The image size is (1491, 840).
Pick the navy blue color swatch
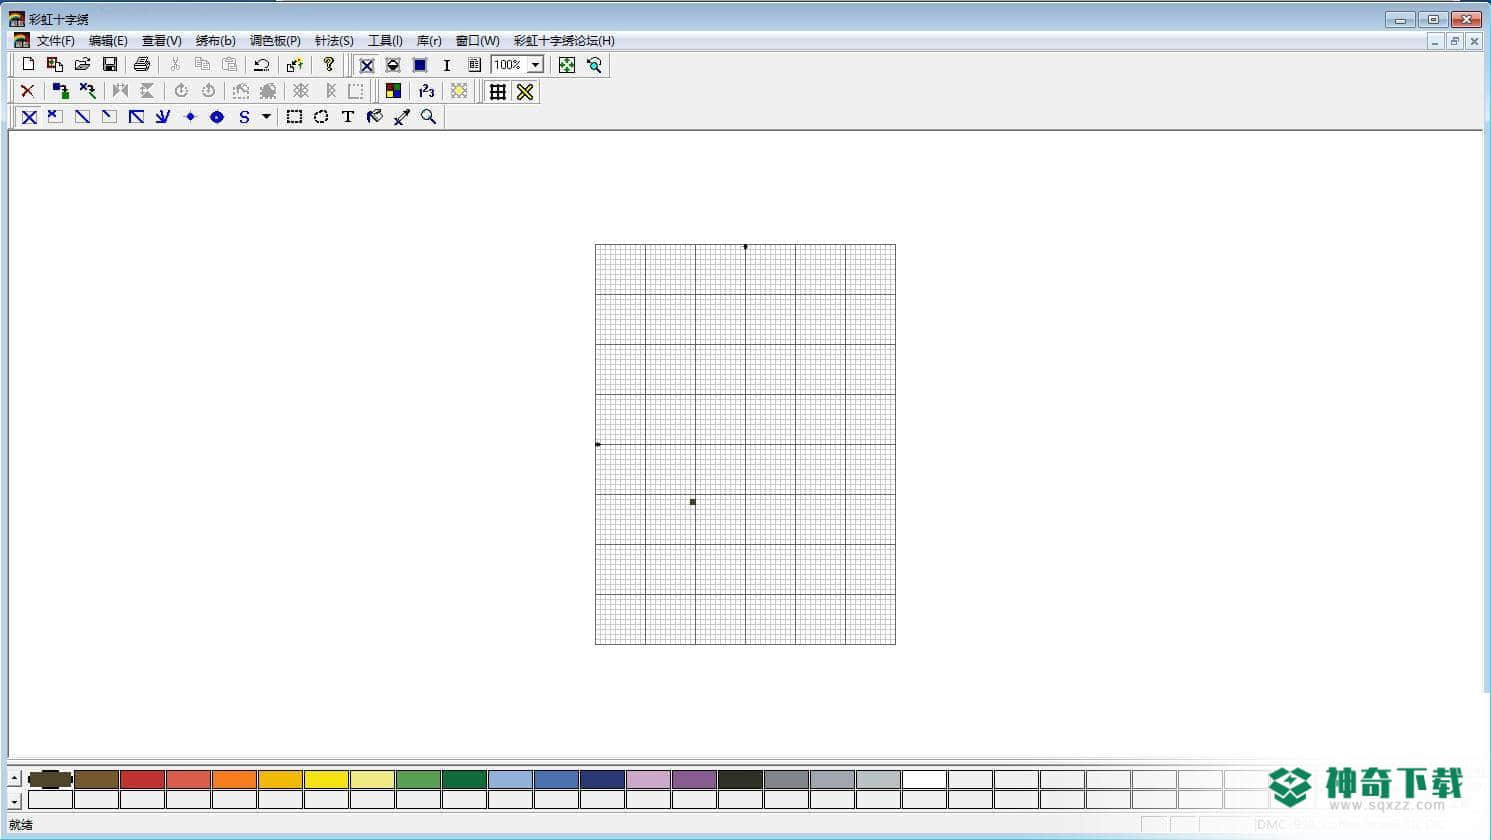tap(602, 779)
